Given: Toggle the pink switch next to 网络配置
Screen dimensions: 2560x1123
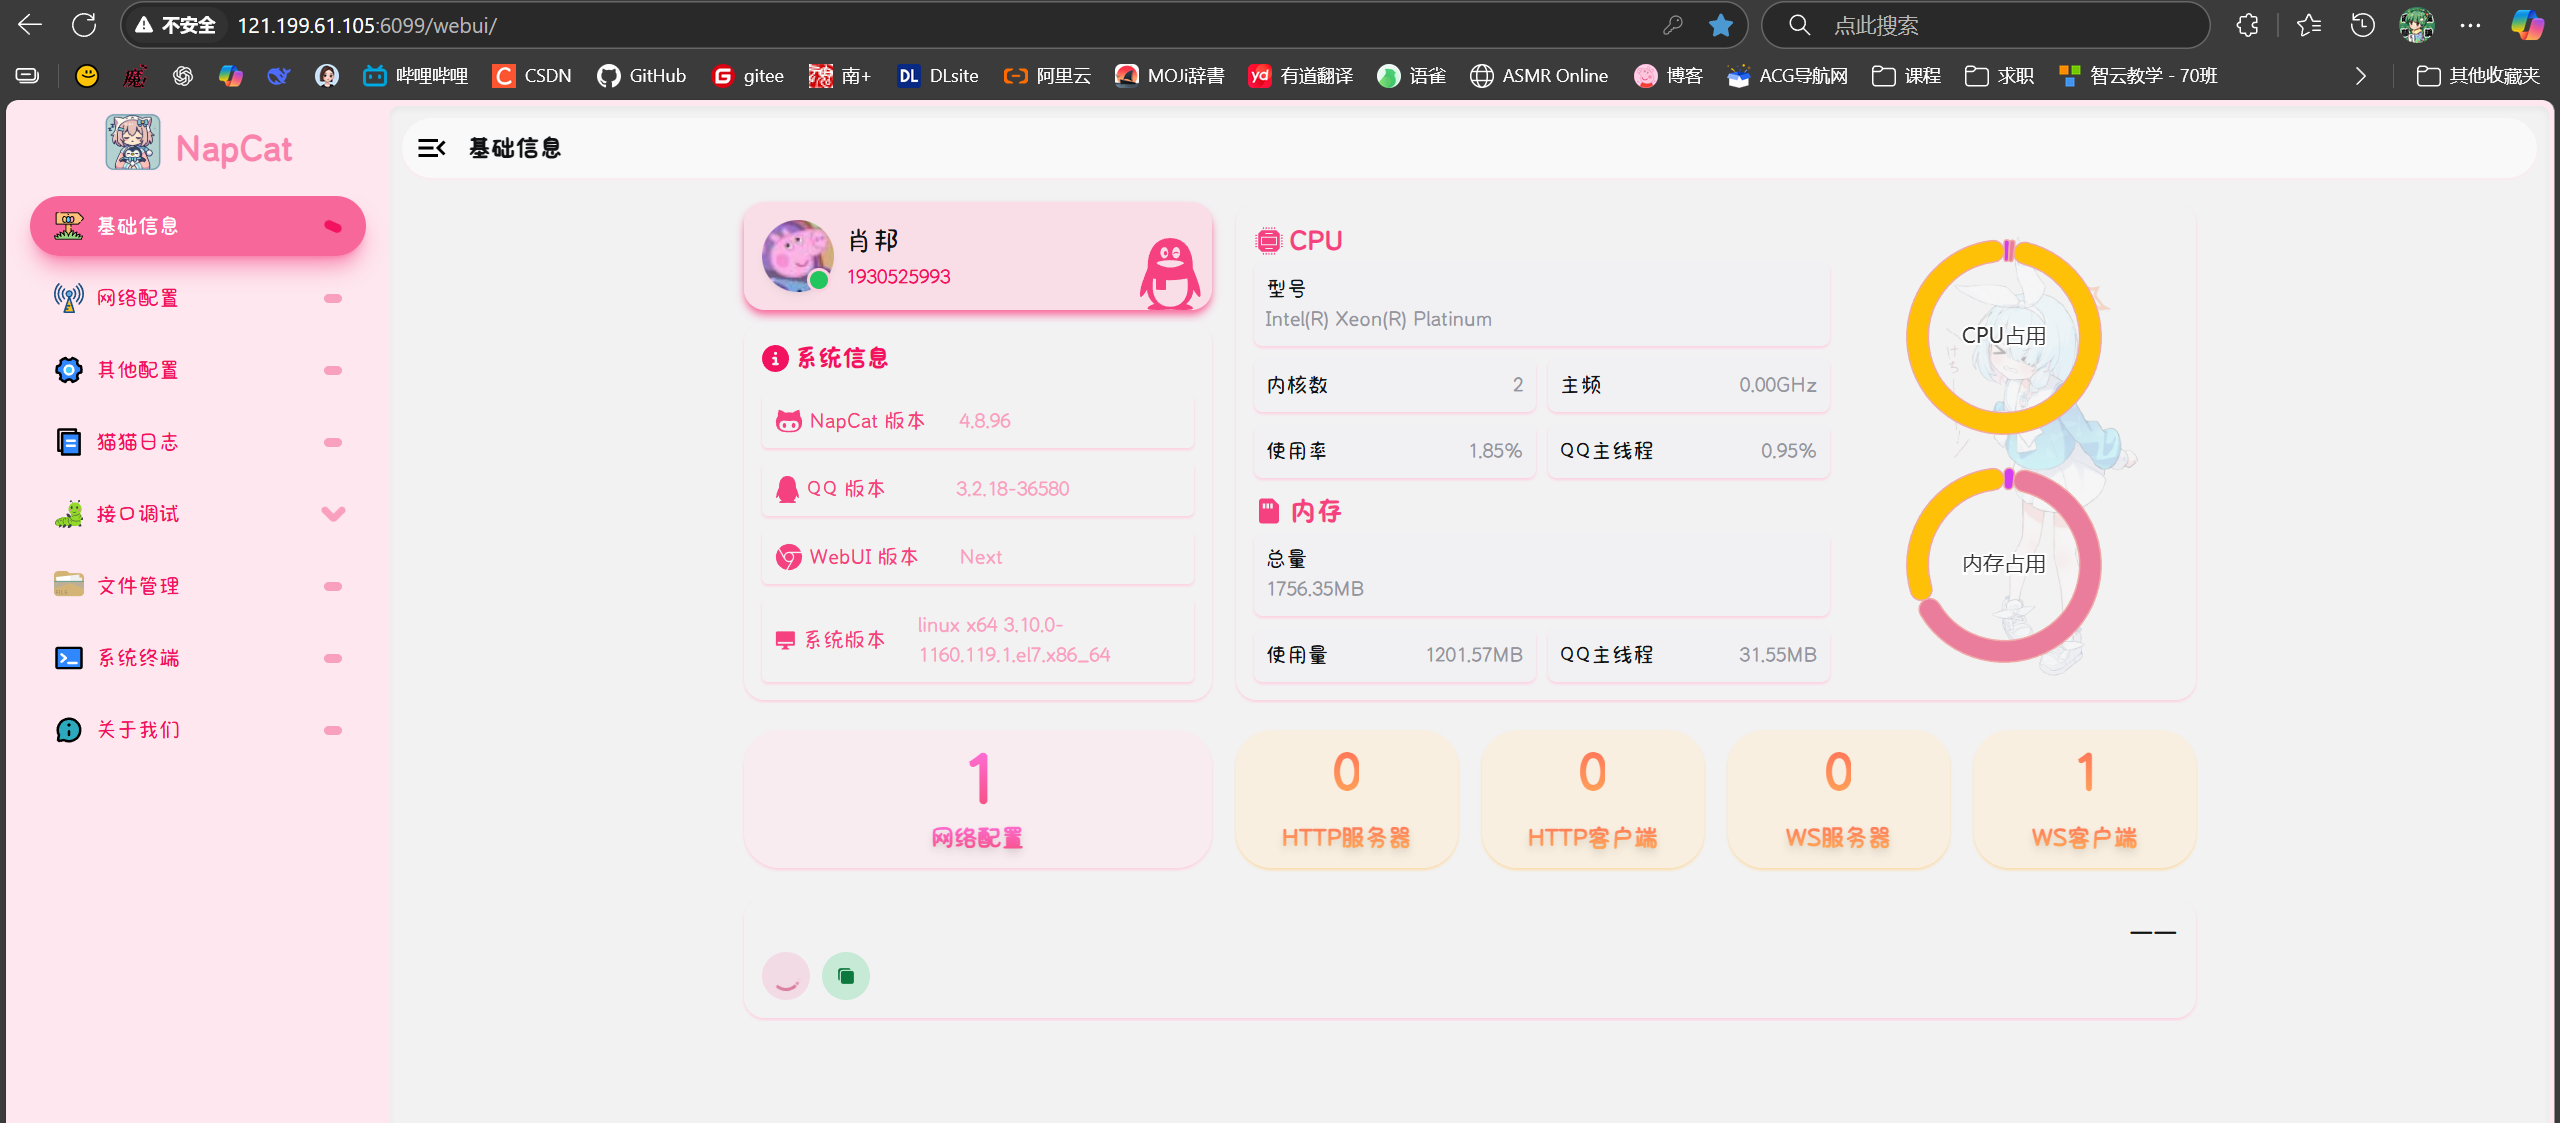Looking at the screenshot, I should pos(332,297).
